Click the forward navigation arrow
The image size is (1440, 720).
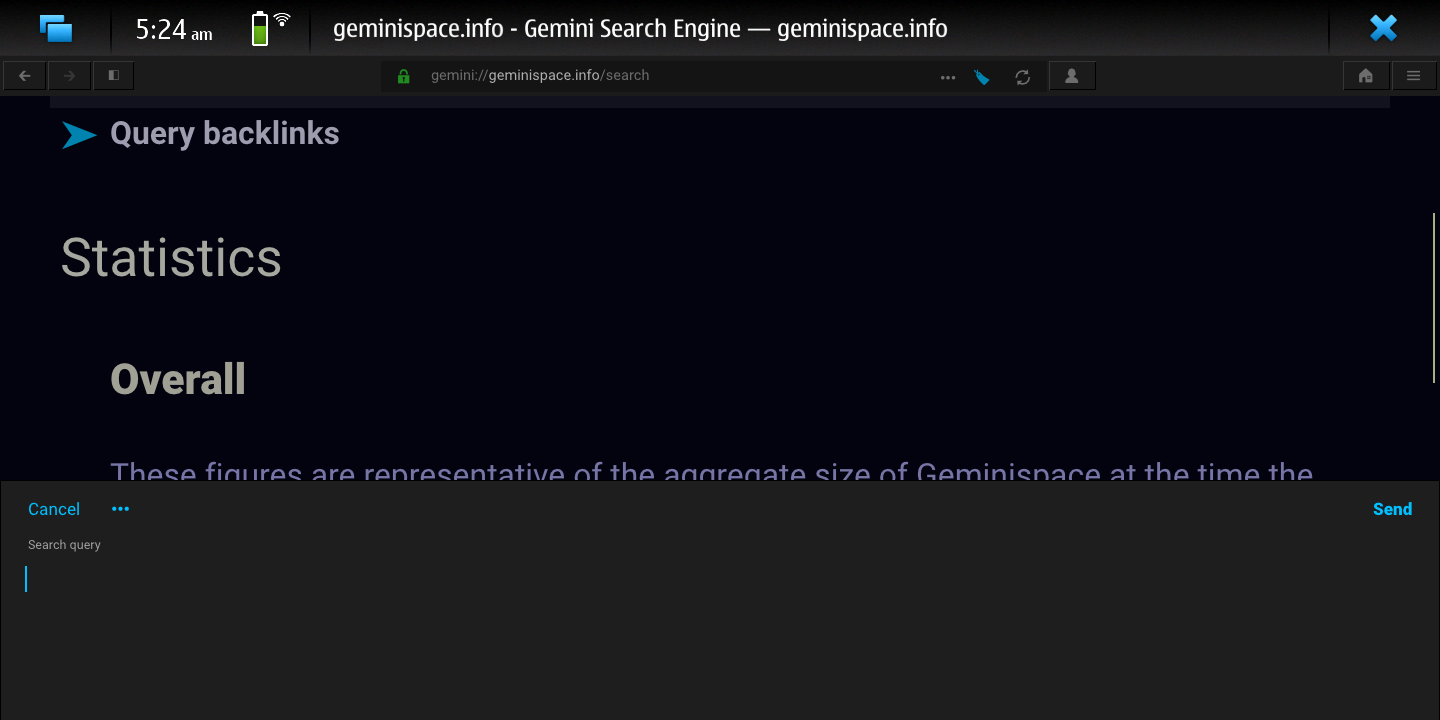tap(69, 76)
